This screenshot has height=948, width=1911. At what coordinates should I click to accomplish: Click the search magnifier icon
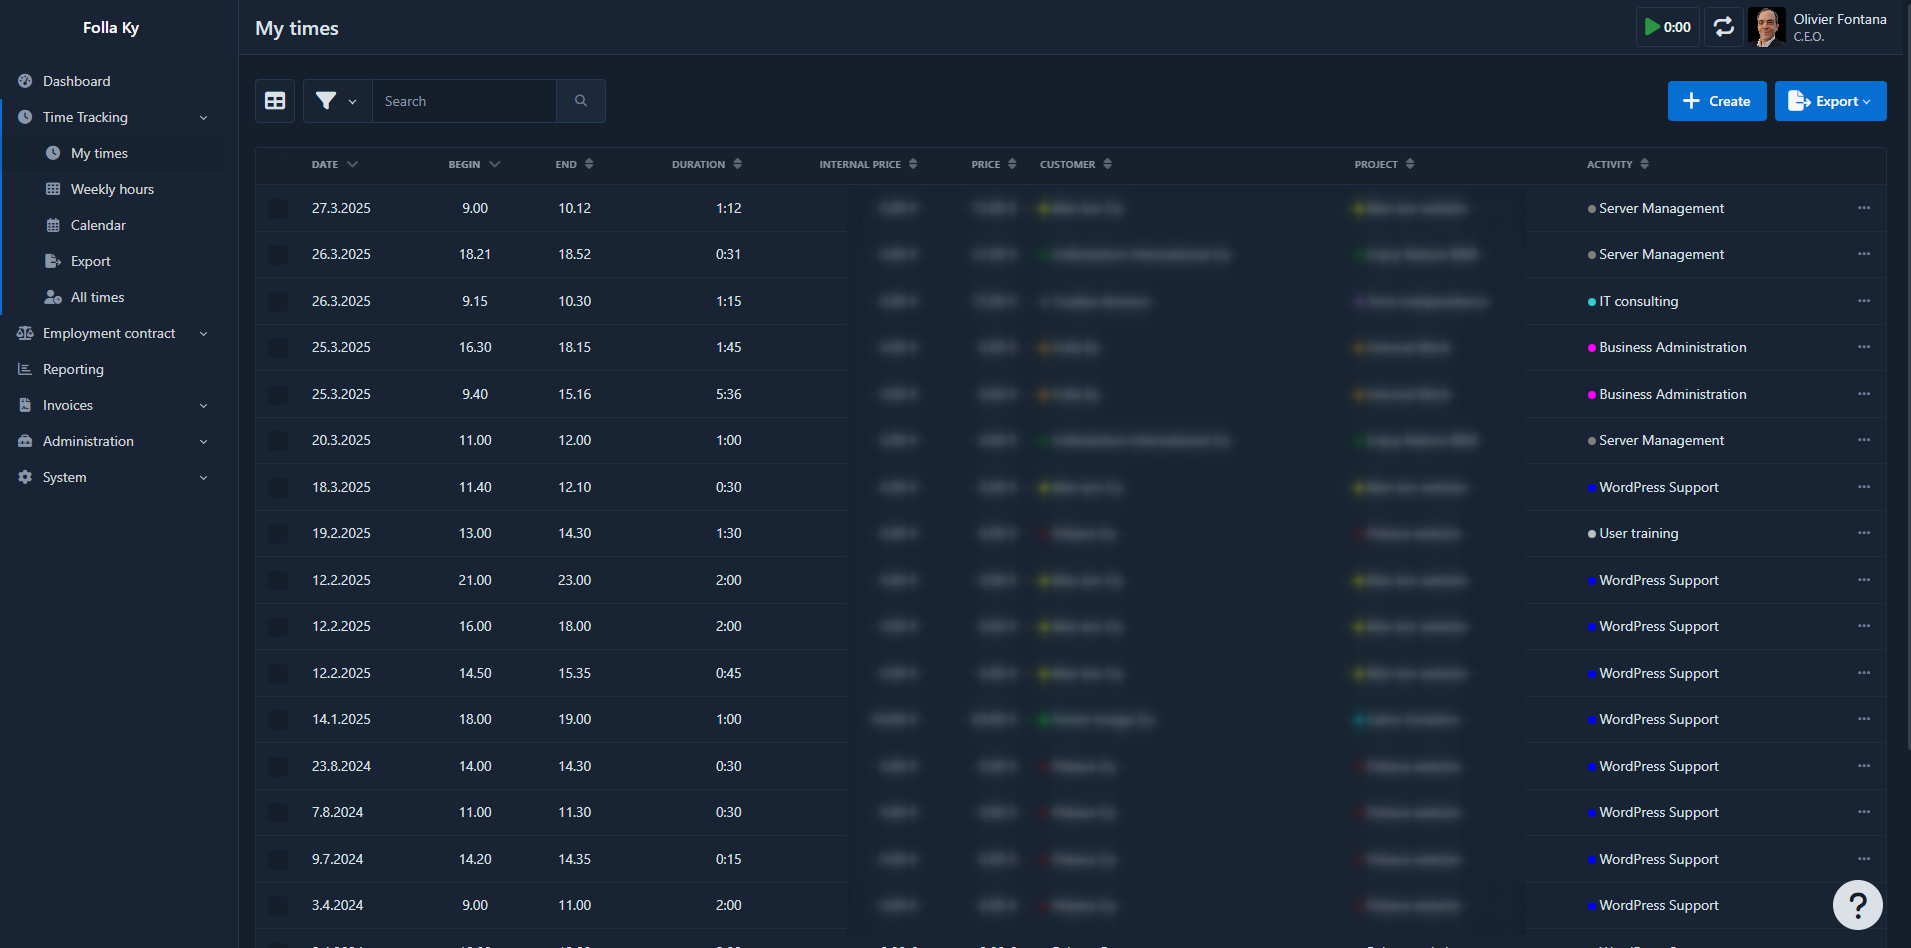tap(581, 101)
